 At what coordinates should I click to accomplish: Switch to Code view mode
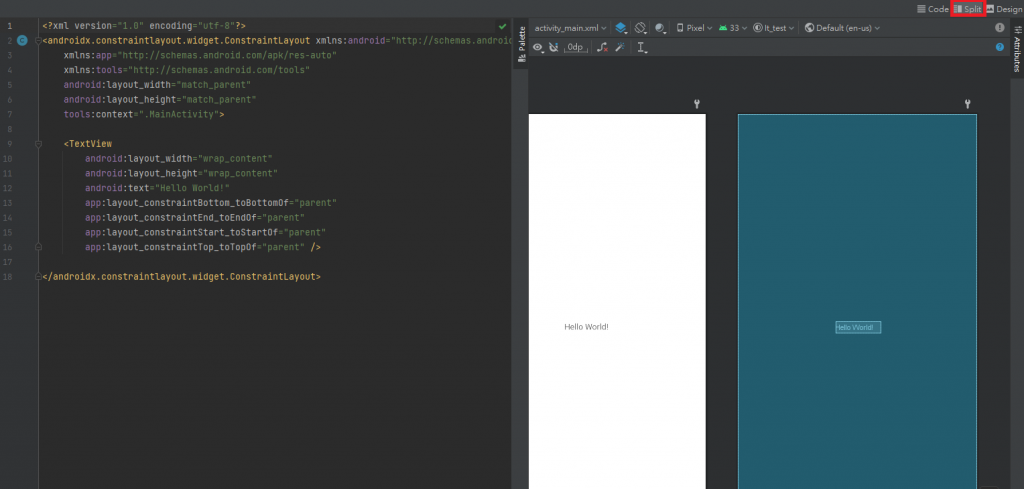933,9
